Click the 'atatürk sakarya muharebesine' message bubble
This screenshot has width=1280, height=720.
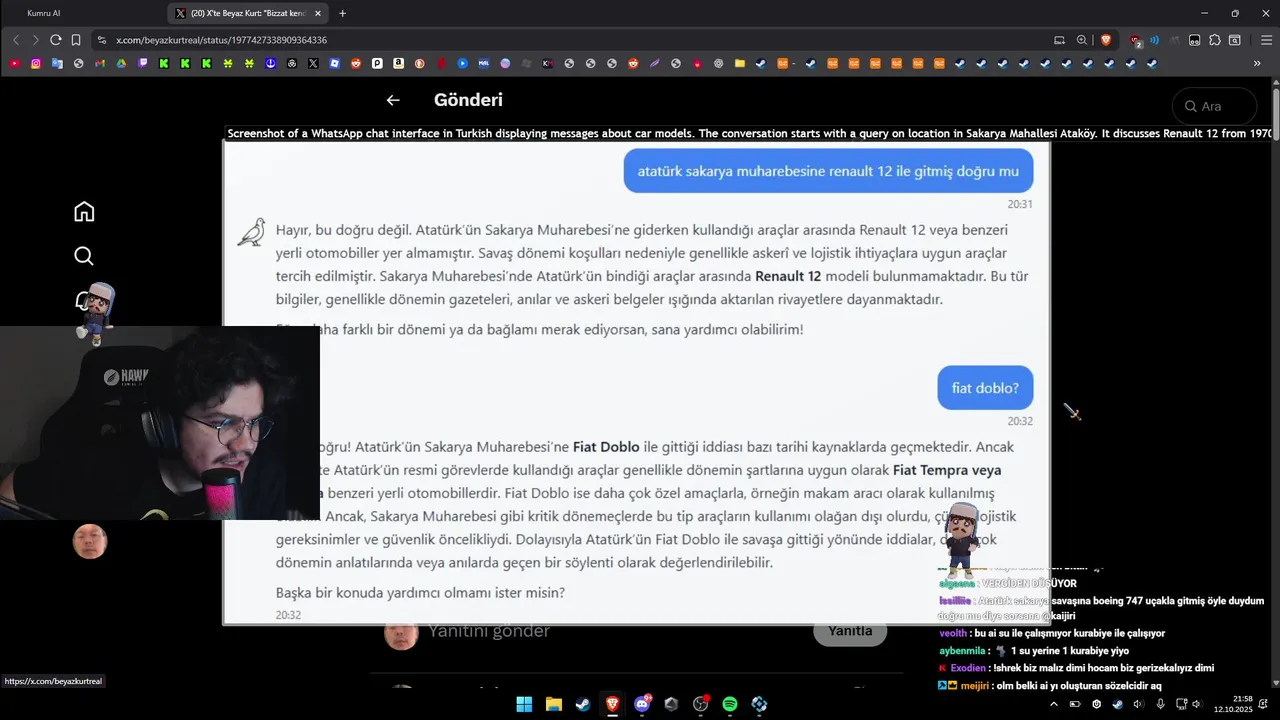[828, 171]
